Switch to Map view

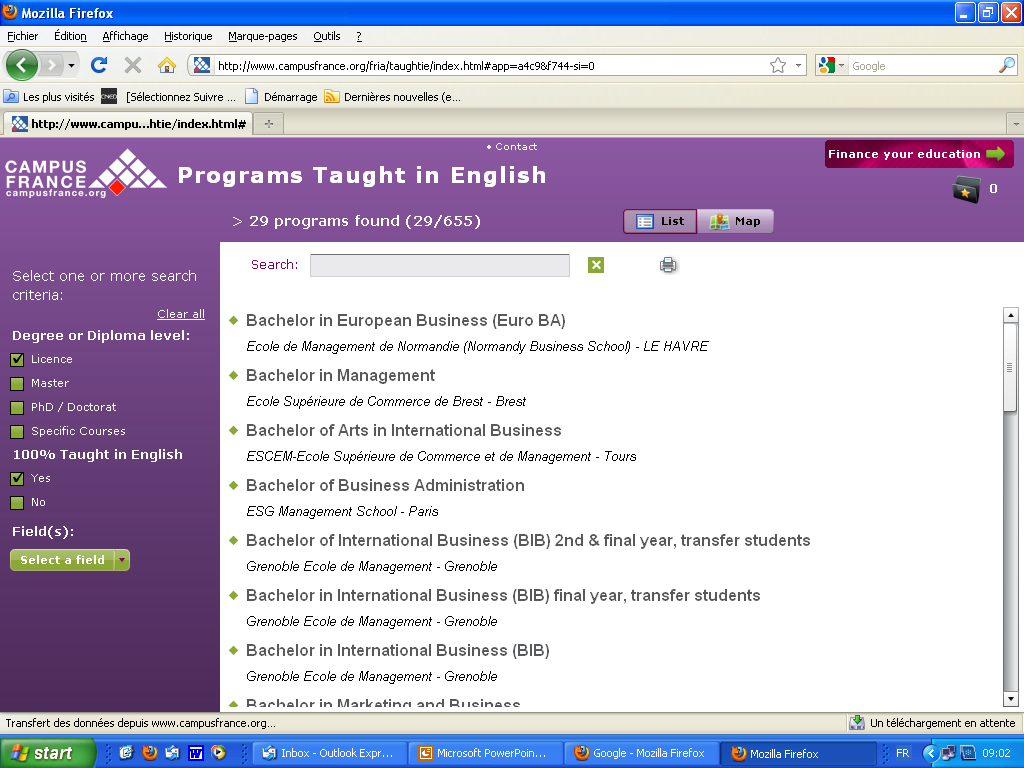(x=735, y=221)
